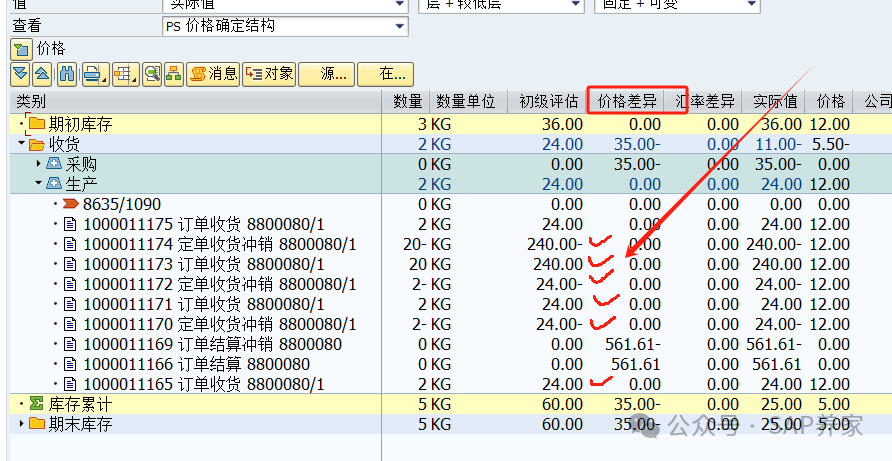The height and width of the screenshot is (461, 892).
Task: Select row 1000011165 订单收货 8800080/1
Action: [204, 384]
